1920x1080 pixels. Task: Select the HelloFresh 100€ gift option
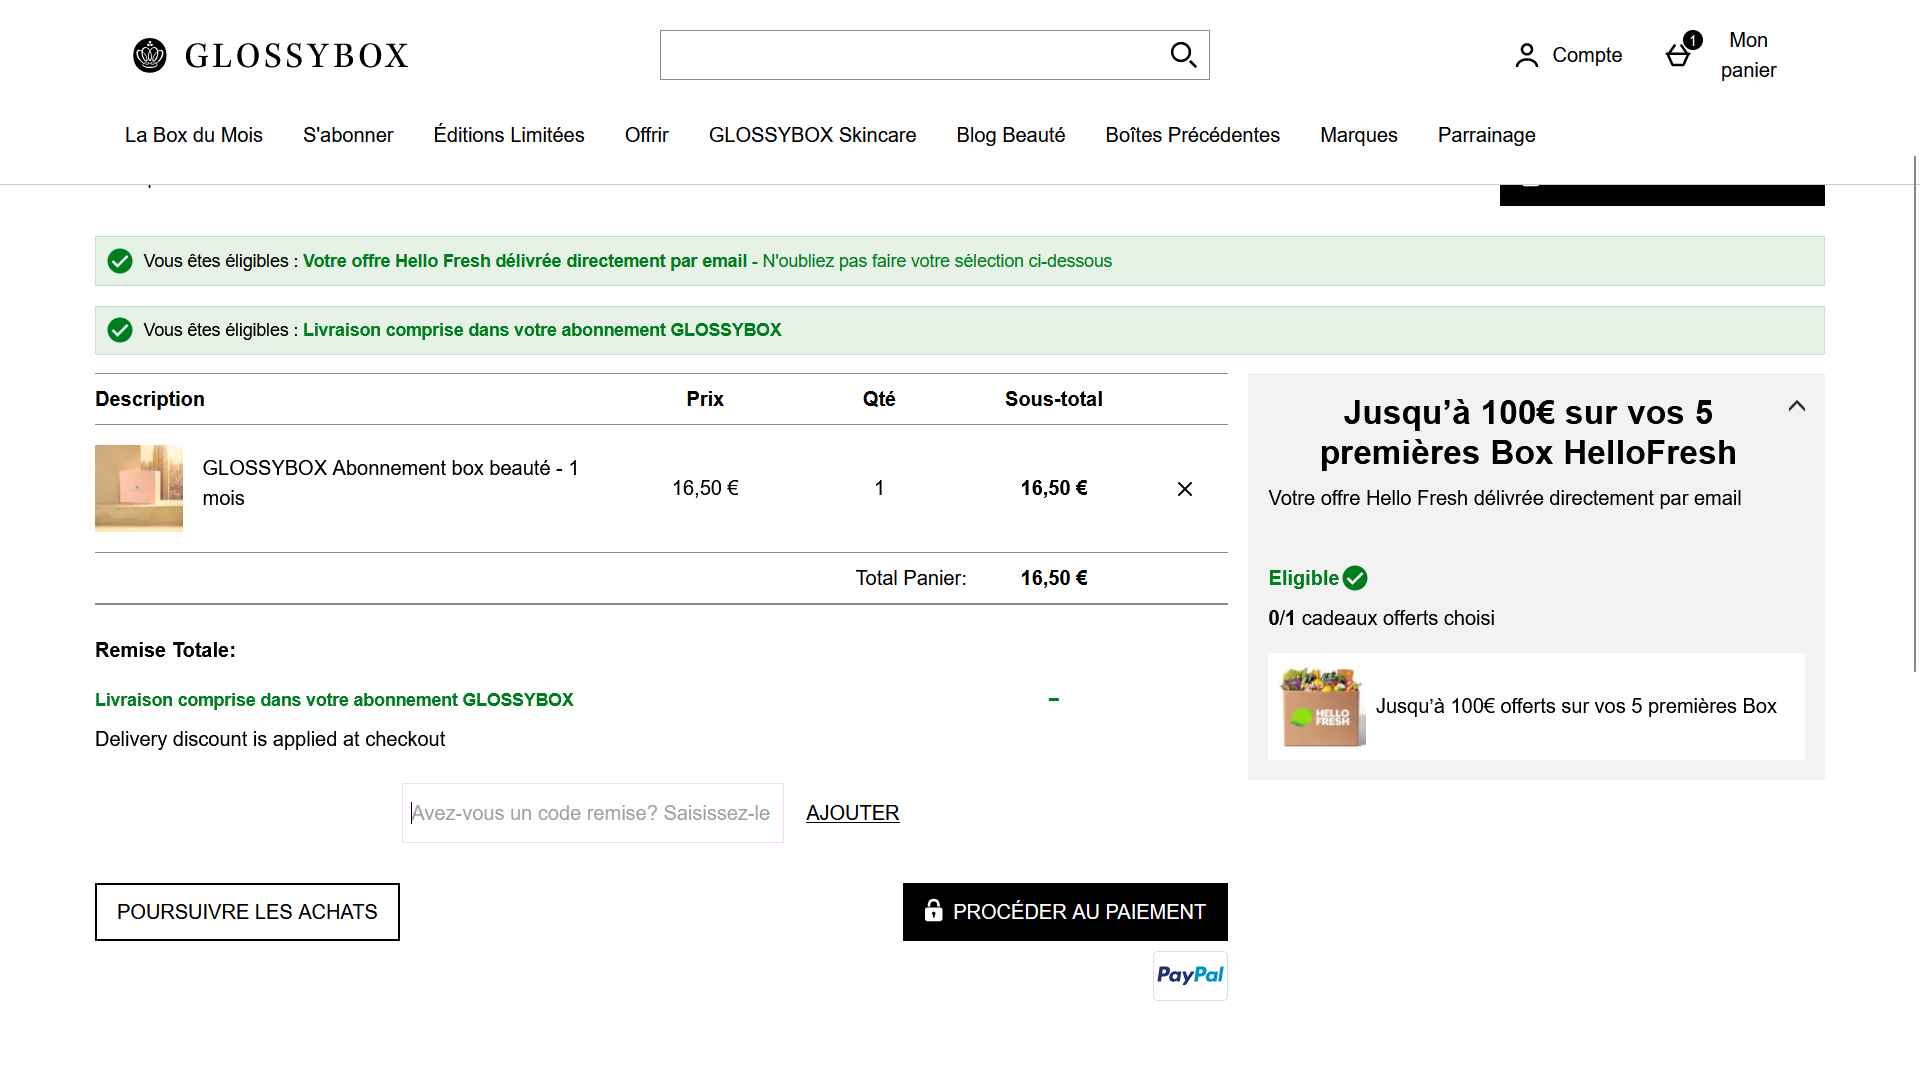pyautogui.click(x=1536, y=706)
